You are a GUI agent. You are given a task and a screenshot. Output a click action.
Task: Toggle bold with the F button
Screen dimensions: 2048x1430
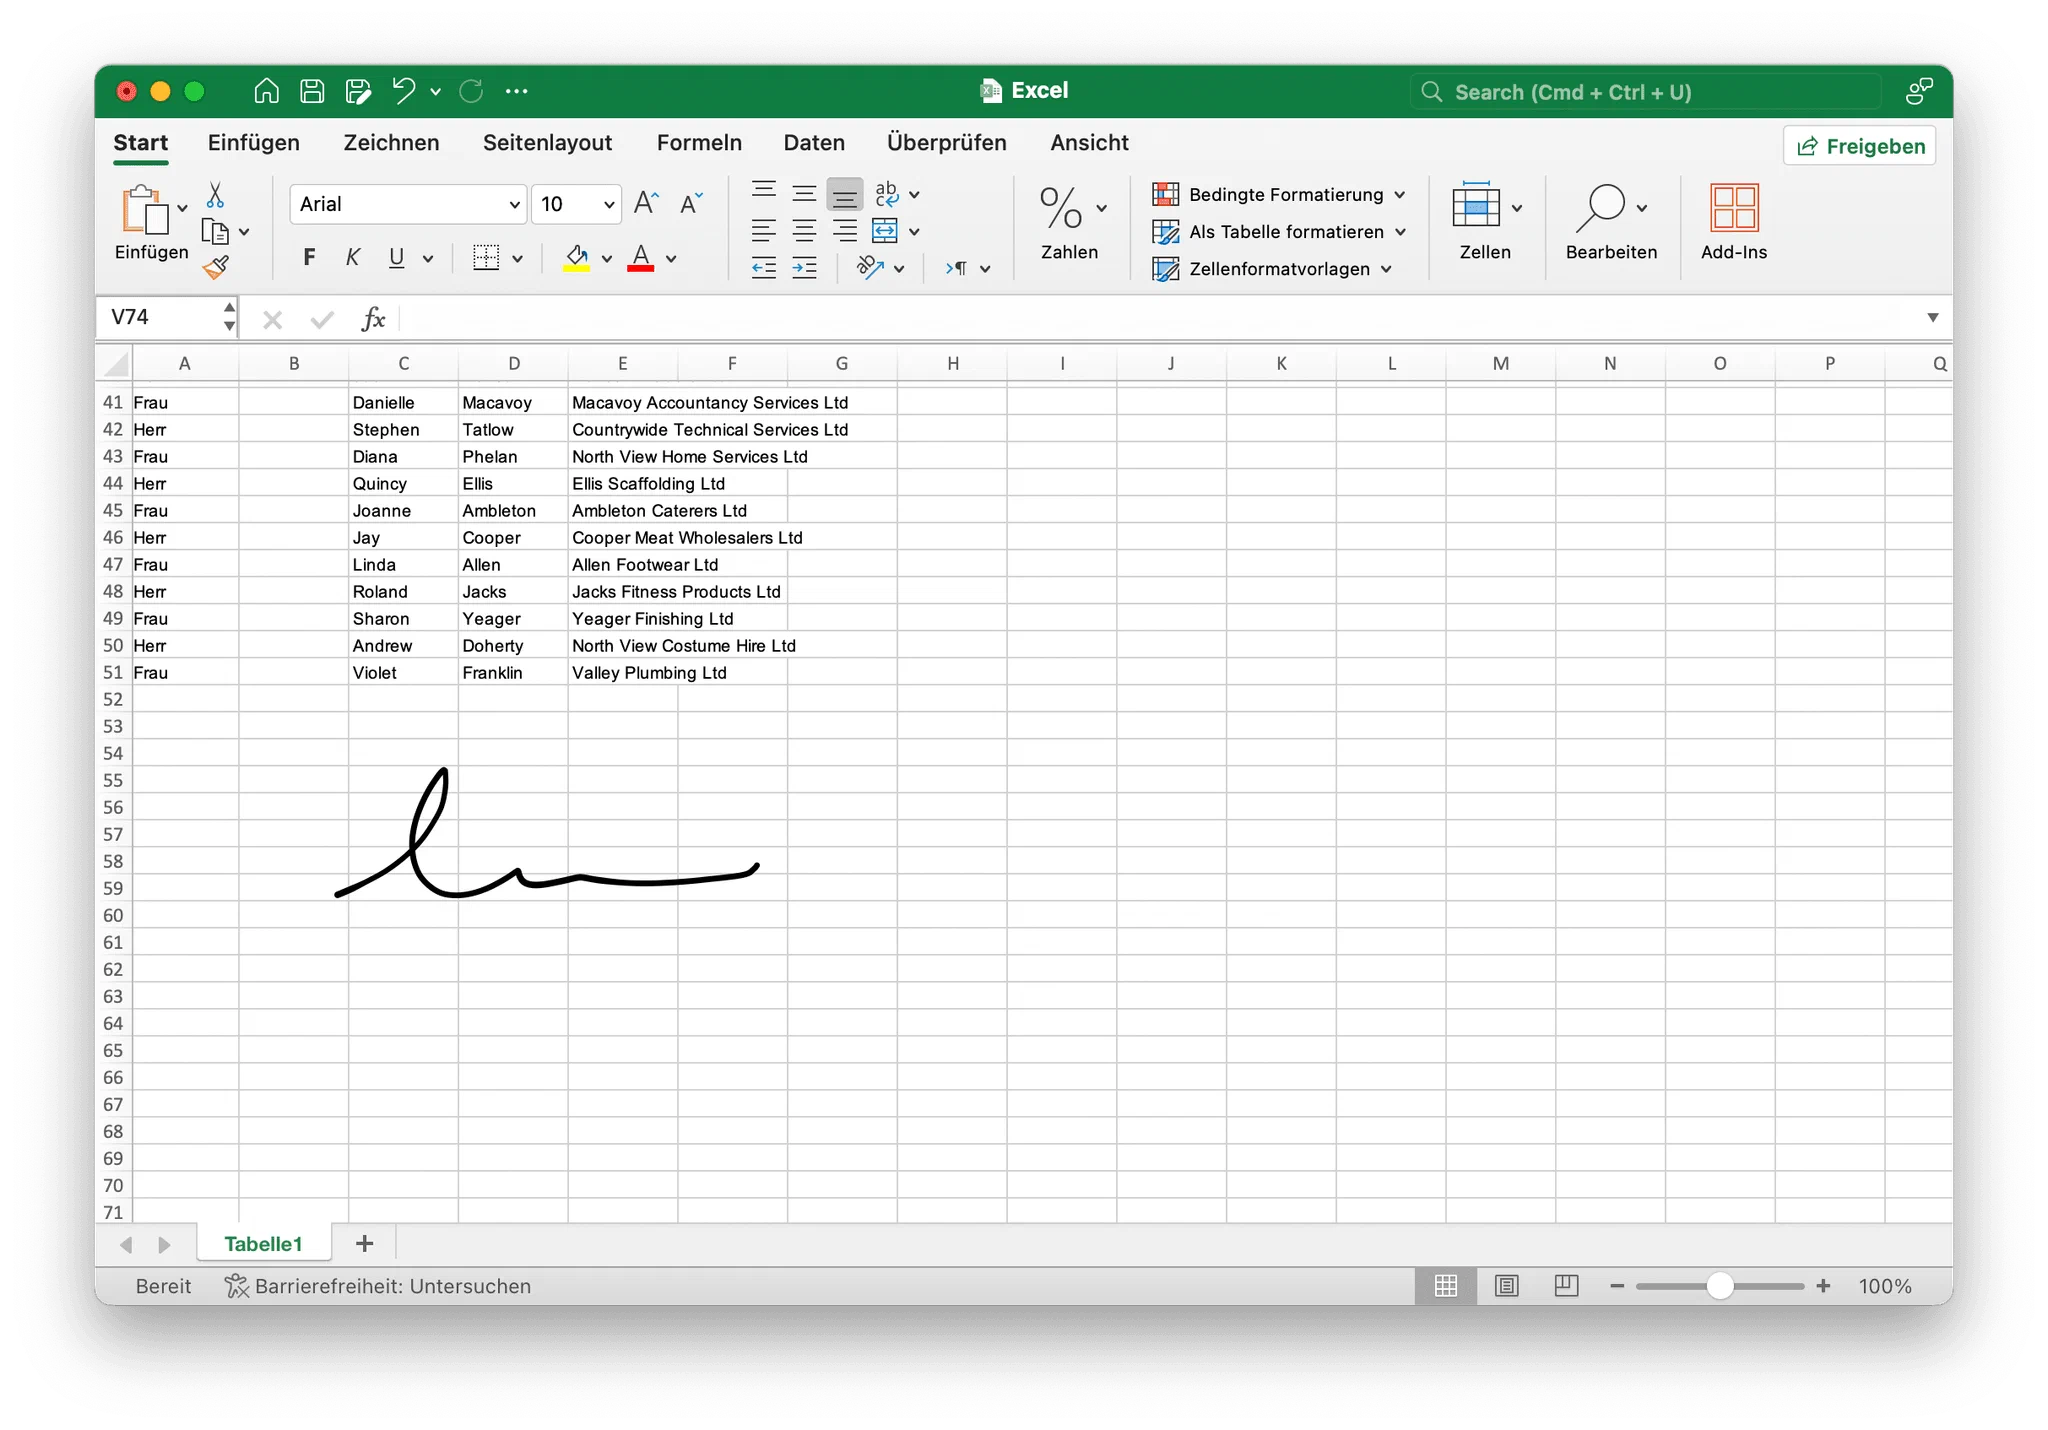click(x=309, y=258)
